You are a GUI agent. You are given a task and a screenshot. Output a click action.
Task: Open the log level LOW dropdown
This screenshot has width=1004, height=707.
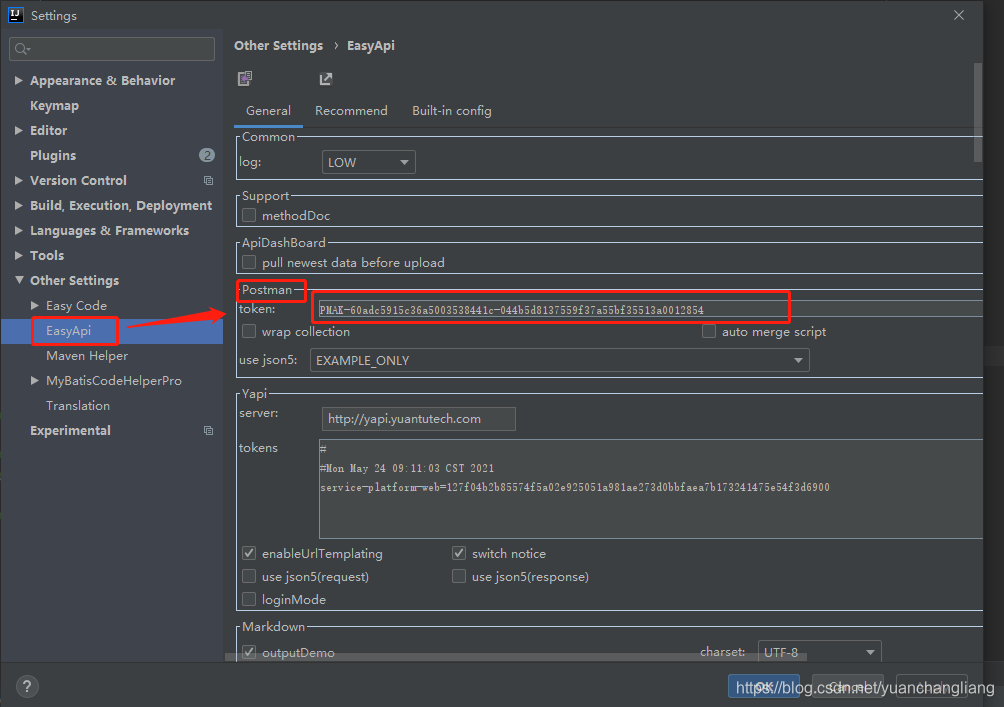pos(368,162)
